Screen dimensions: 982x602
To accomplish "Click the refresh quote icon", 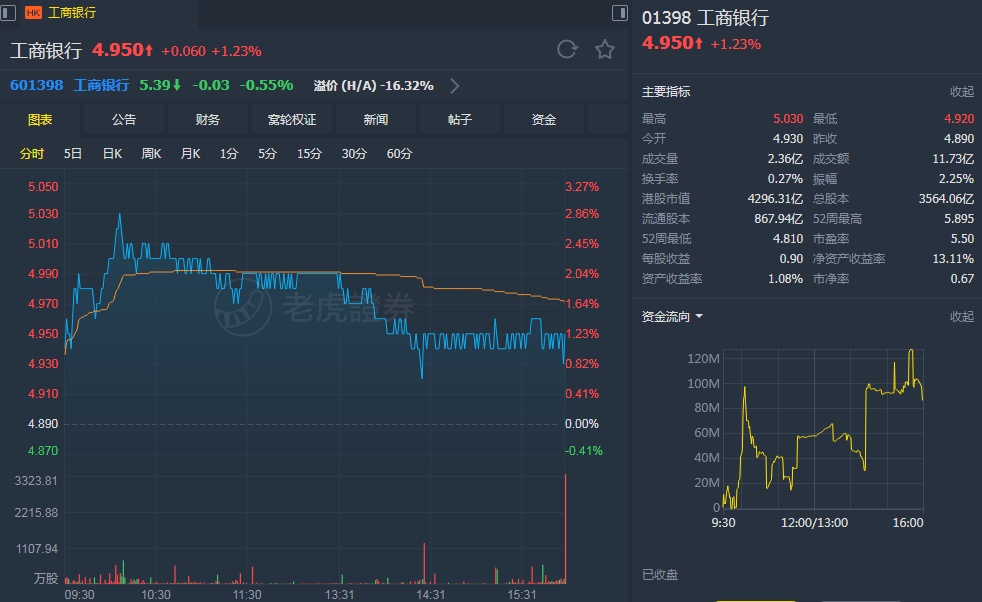I will pos(567,50).
